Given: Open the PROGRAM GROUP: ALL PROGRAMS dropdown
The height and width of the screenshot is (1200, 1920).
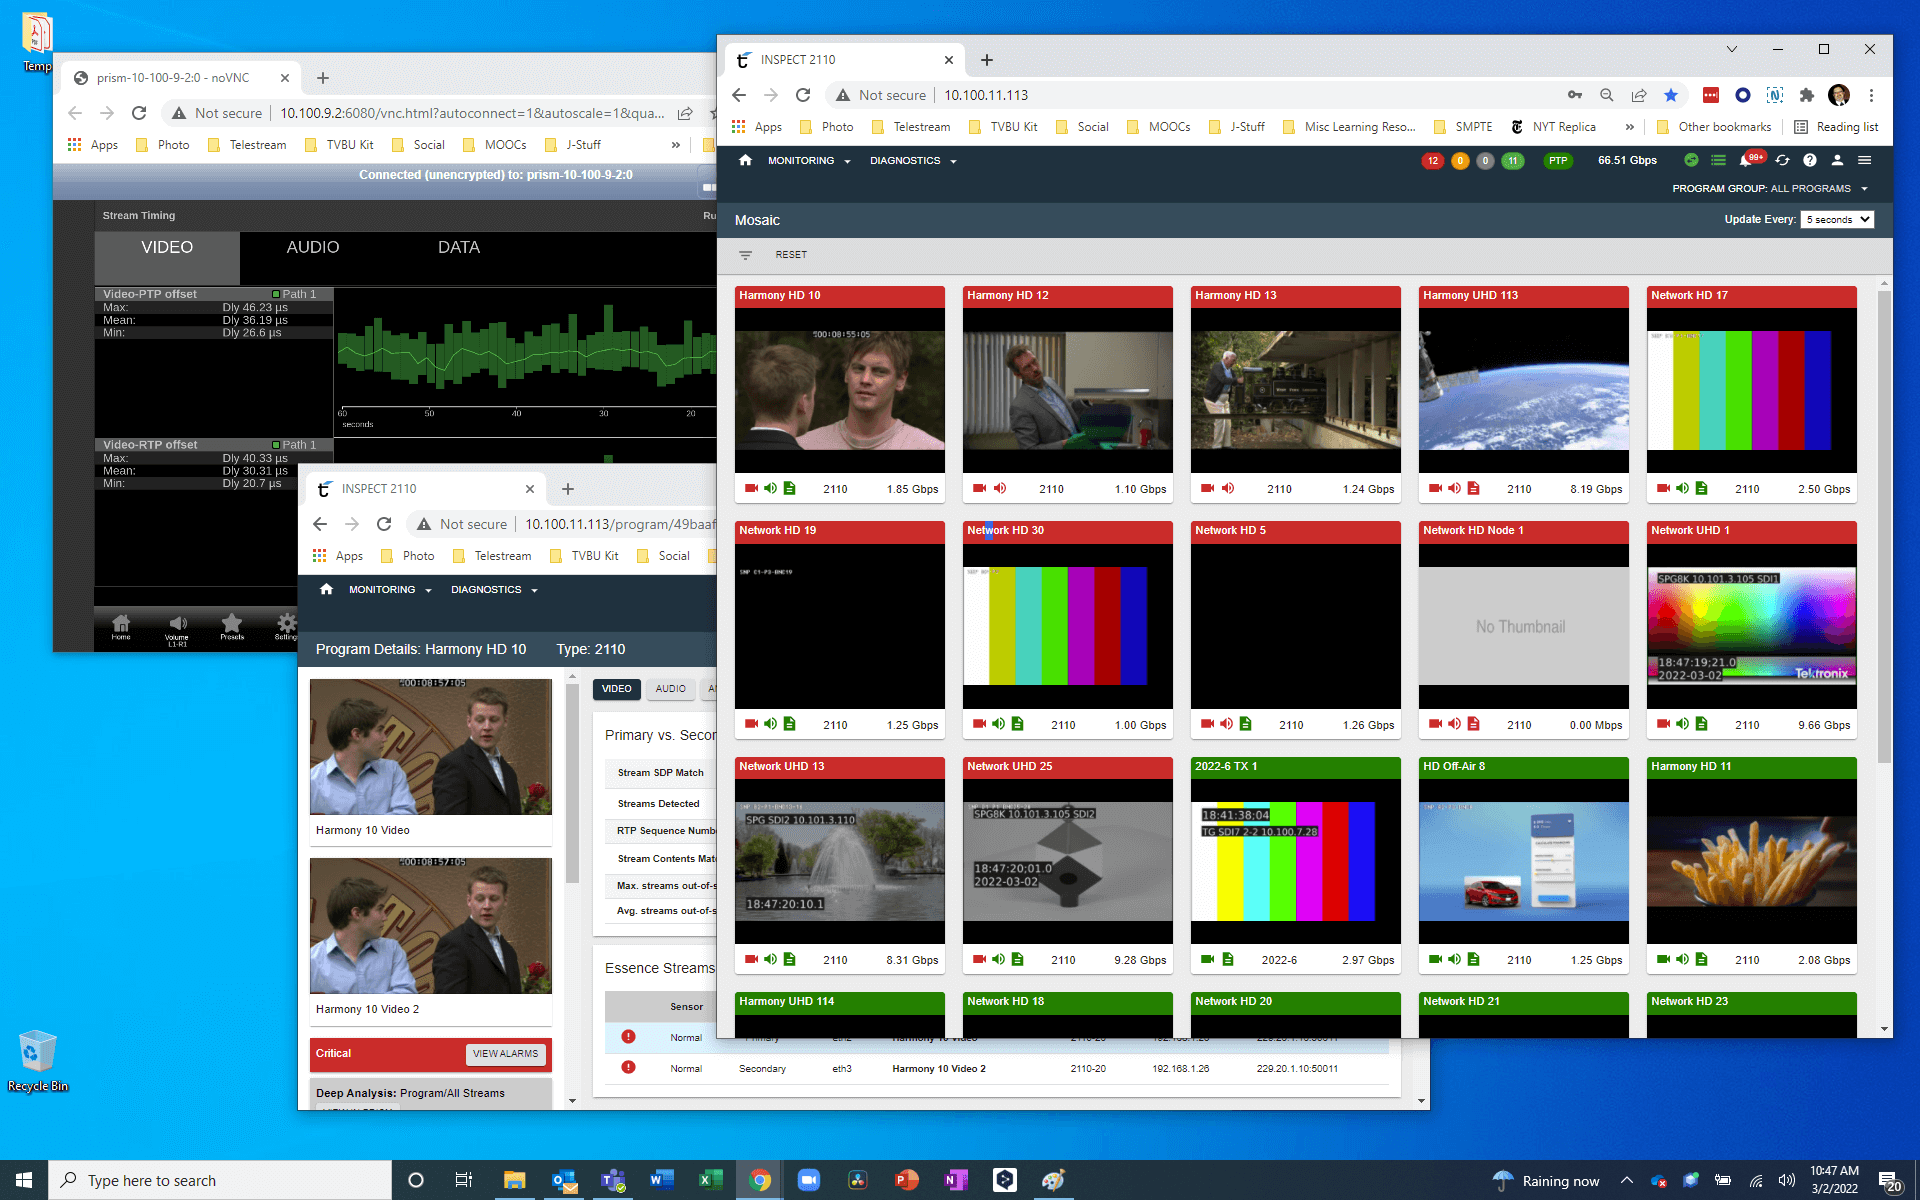Looking at the screenshot, I should [x=1770, y=189].
